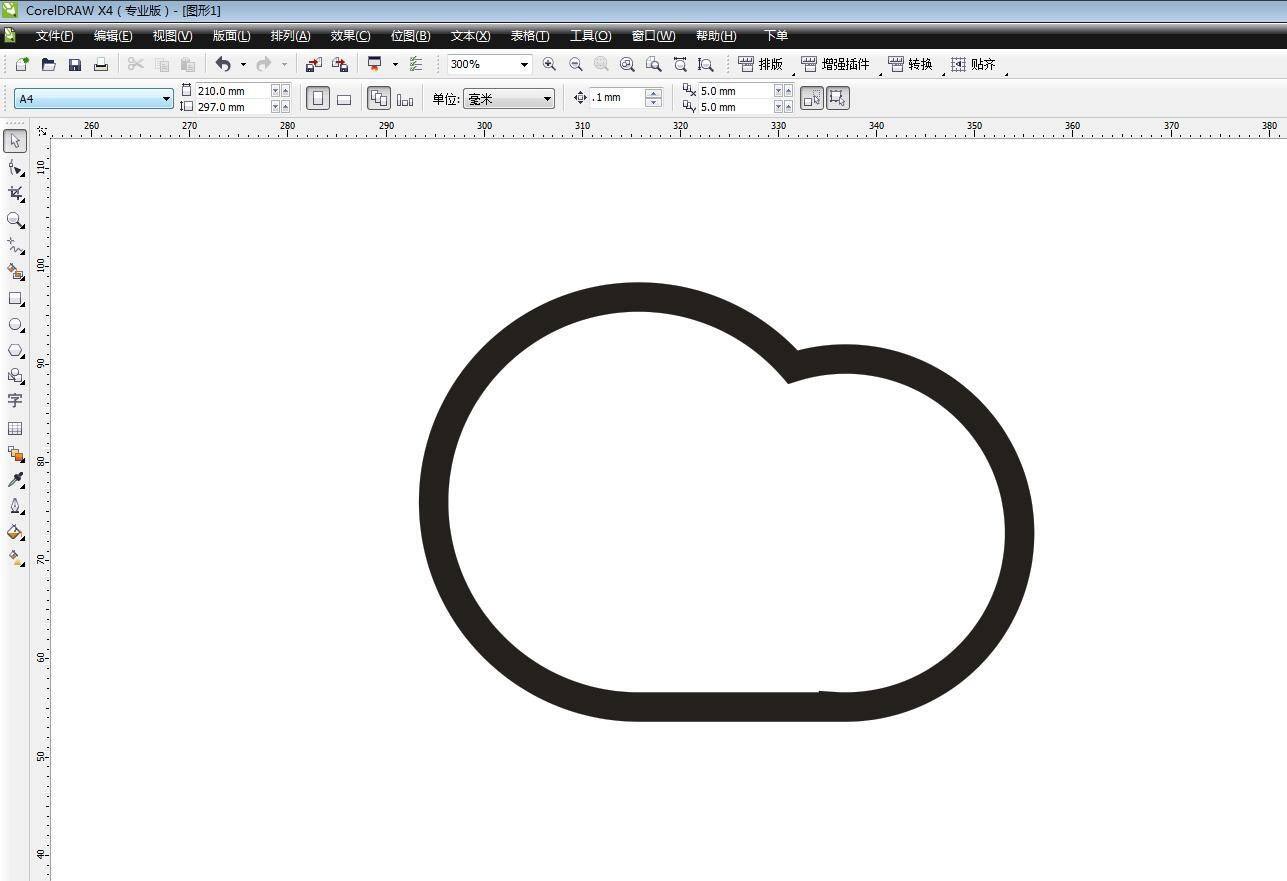Open the 视图(V) menu
The width and height of the screenshot is (1287, 881).
coord(172,36)
